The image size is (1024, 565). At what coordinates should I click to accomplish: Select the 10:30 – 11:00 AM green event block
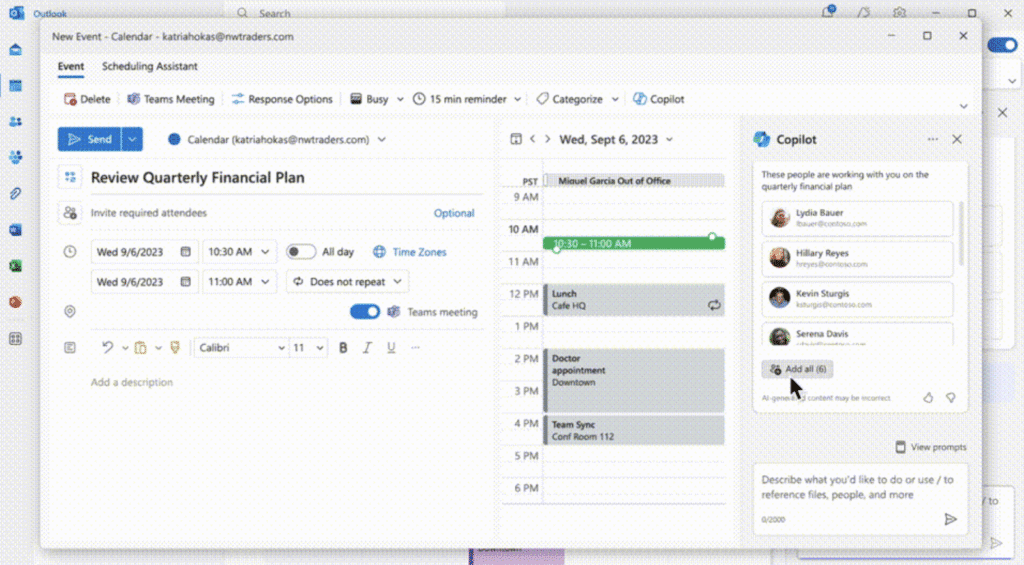coord(633,244)
